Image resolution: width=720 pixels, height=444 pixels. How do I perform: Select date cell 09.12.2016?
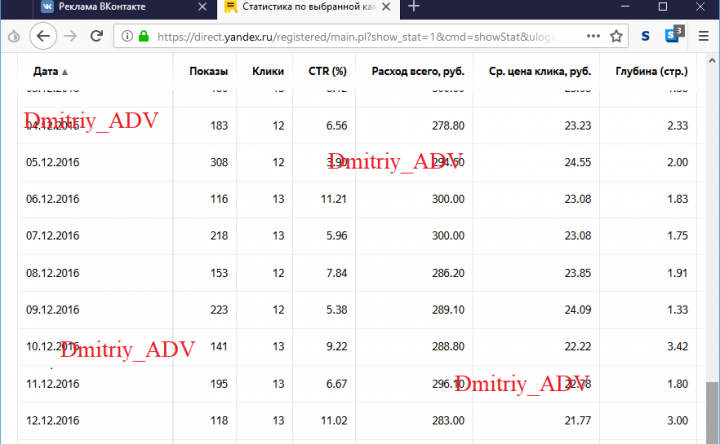(52, 310)
